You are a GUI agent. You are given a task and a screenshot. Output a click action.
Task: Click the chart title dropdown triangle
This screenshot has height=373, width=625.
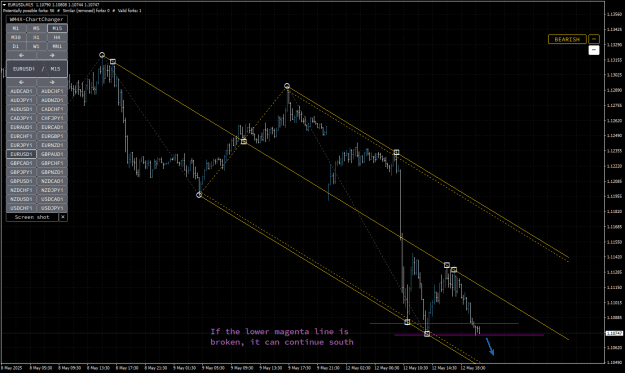4,5
